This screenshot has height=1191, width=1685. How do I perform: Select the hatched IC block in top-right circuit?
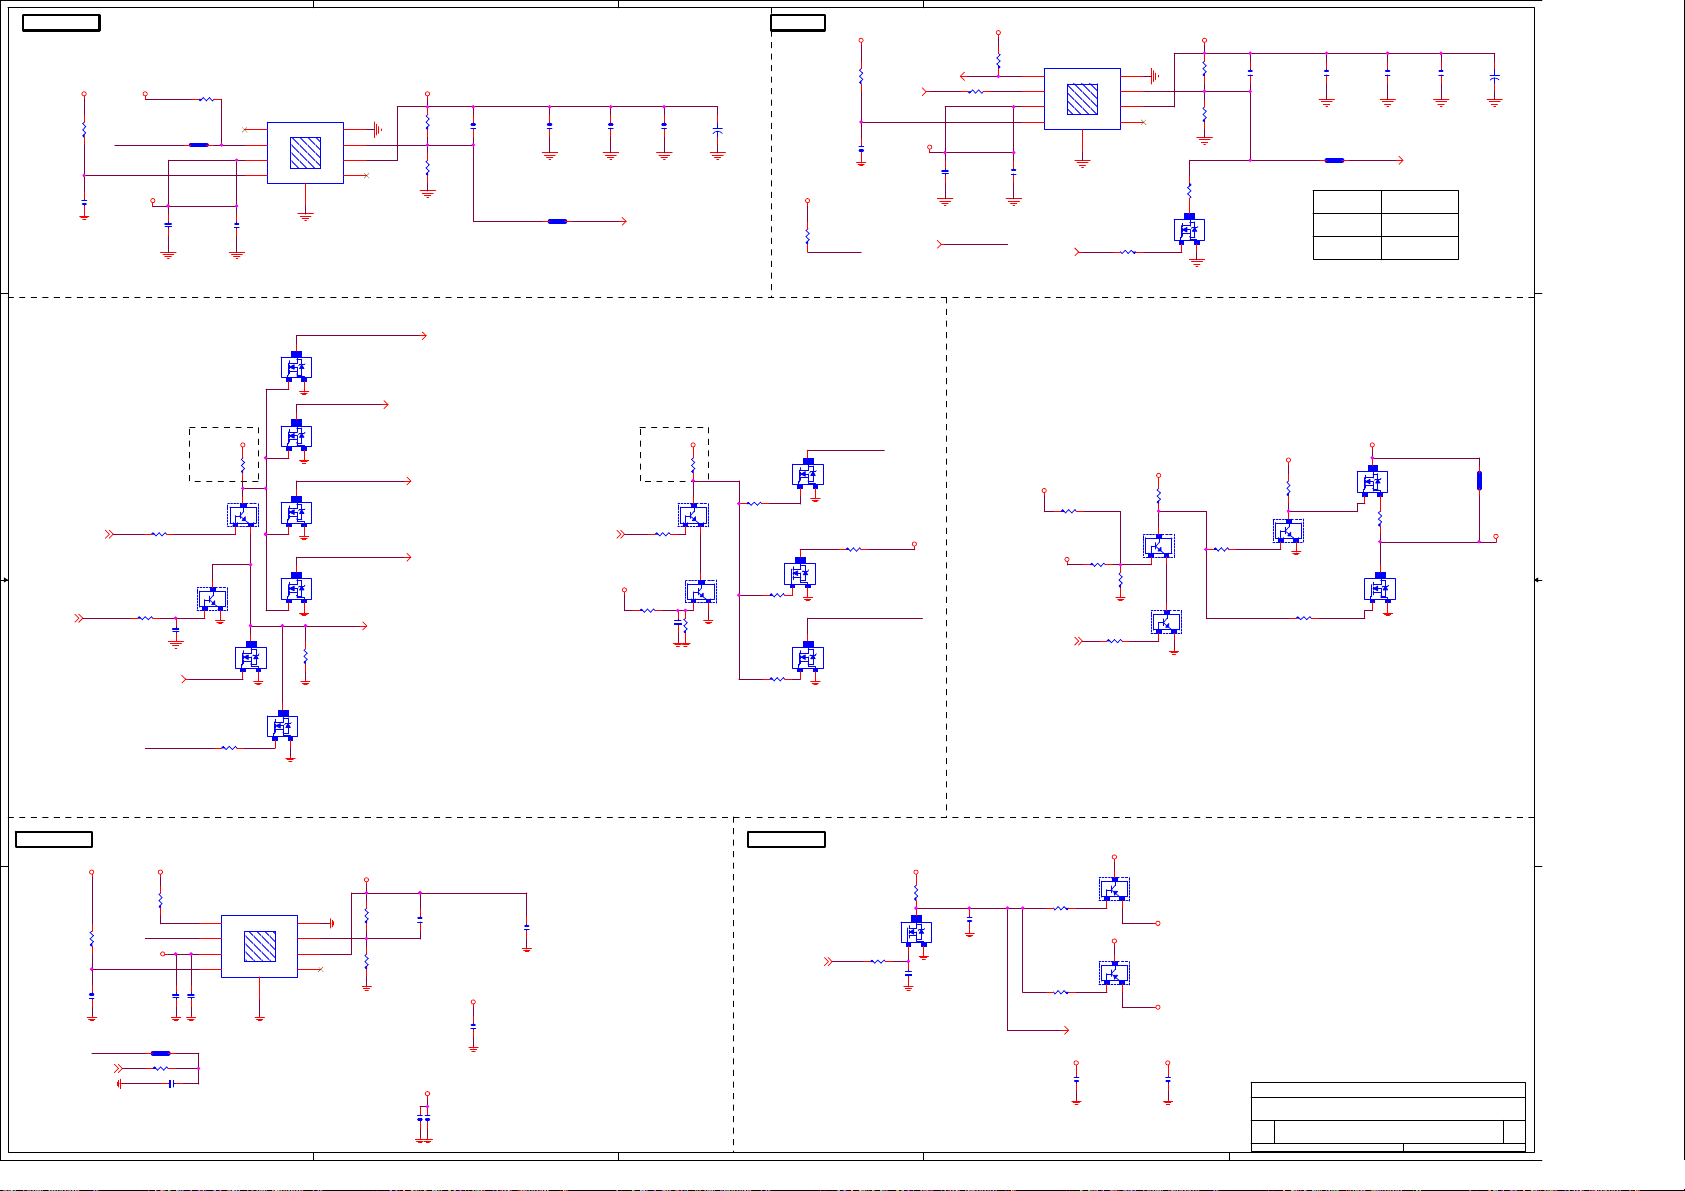click(x=1082, y=99)
